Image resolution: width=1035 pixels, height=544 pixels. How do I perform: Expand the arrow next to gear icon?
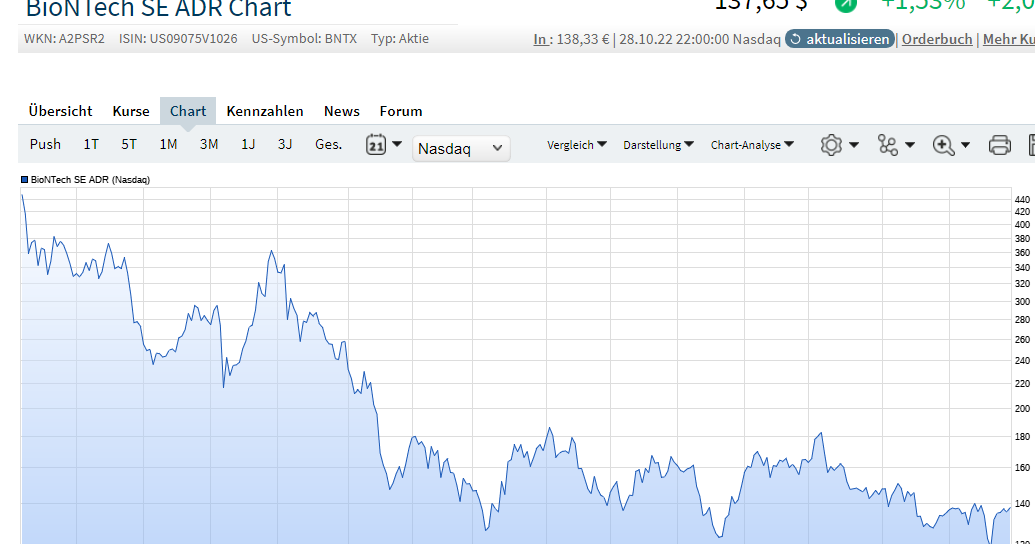(x=853, y=145)
